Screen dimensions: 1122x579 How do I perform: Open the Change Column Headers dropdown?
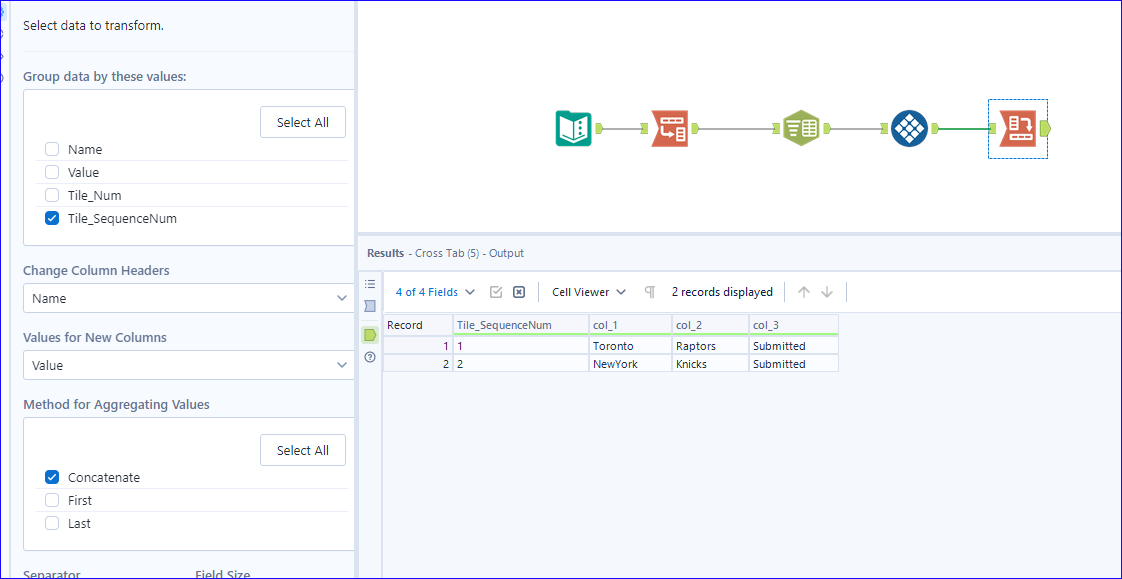point(188,299)
